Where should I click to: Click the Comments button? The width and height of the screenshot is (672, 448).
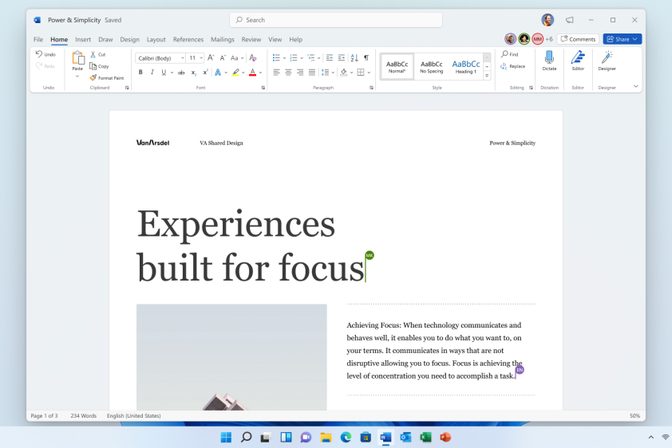[578, 39]
